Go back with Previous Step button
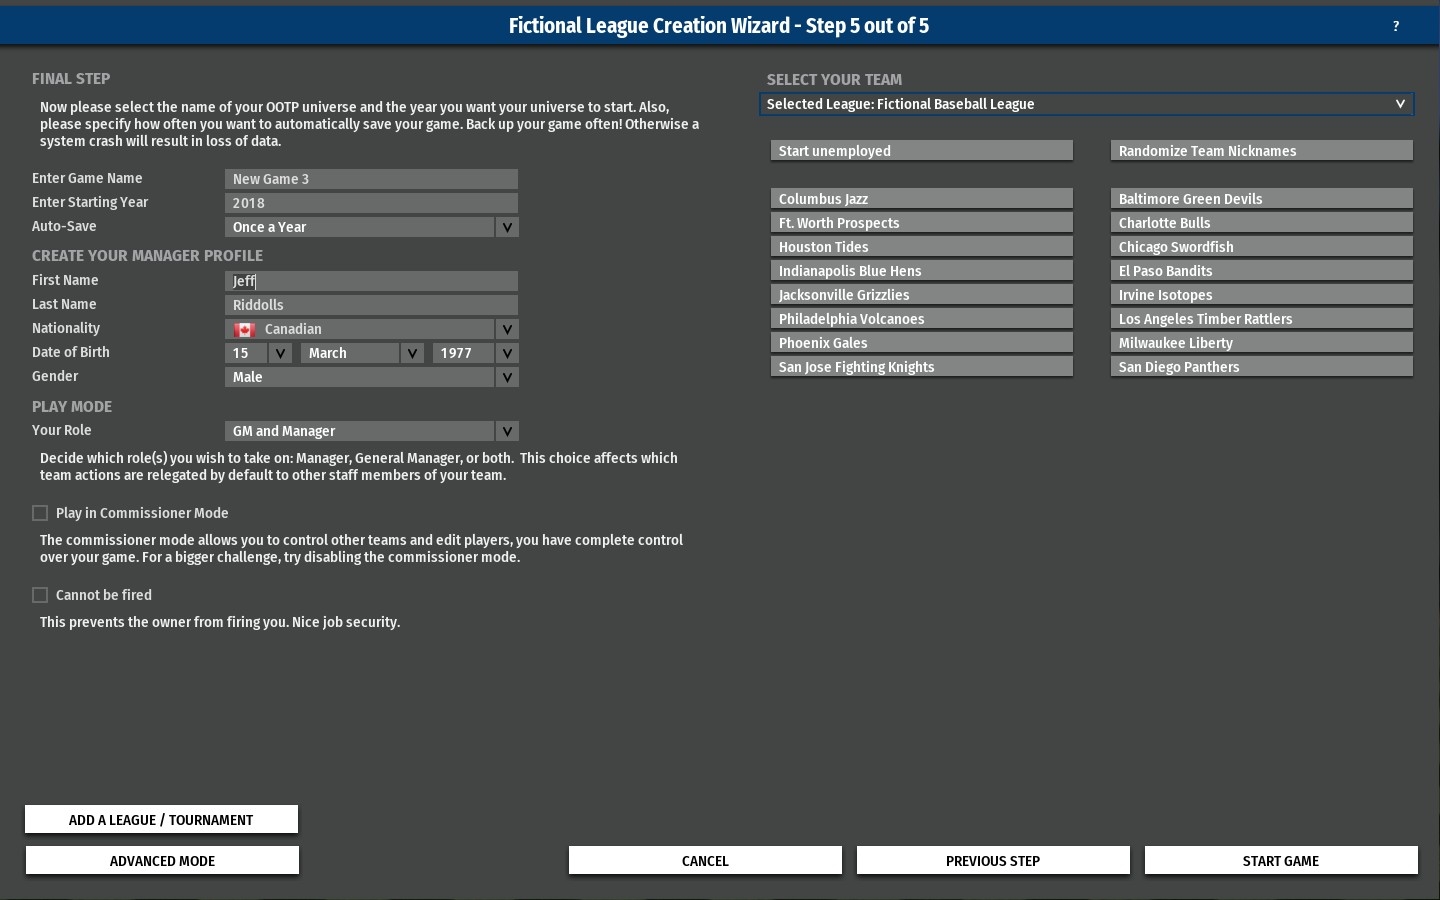1440x900 pixels. [x=993, y=860]
